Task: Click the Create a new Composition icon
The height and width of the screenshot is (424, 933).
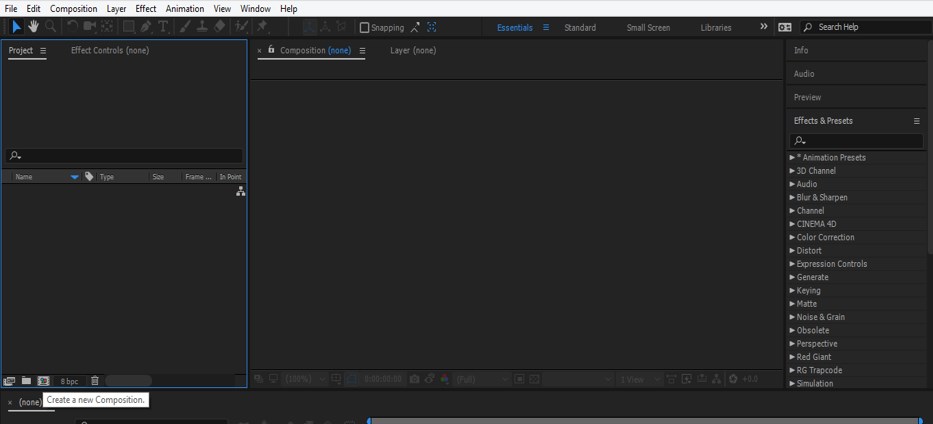Action: (x=43, y=381)
